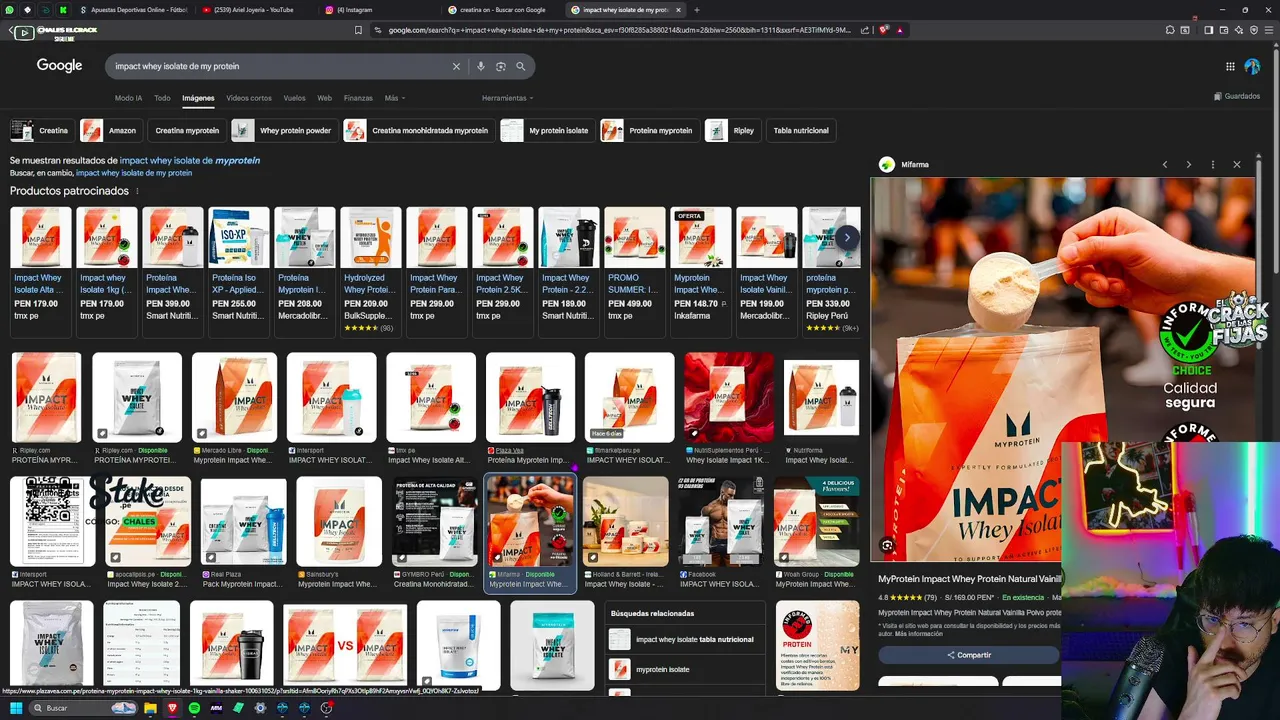Open Spotify from taskbar
Viewport: 1280px width, 720px height.
(194, 708)
